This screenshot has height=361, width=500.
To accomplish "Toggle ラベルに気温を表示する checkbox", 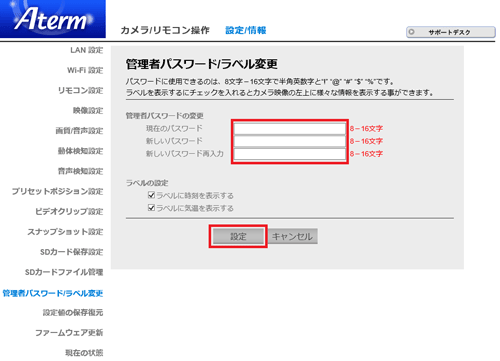I will coord(151,208).
